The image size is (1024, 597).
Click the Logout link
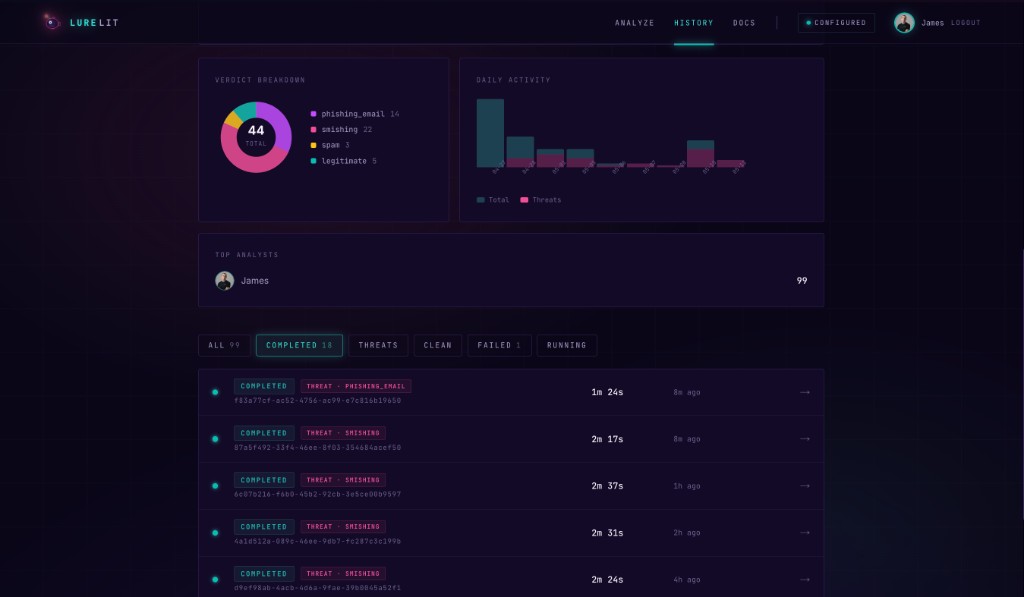965,23
